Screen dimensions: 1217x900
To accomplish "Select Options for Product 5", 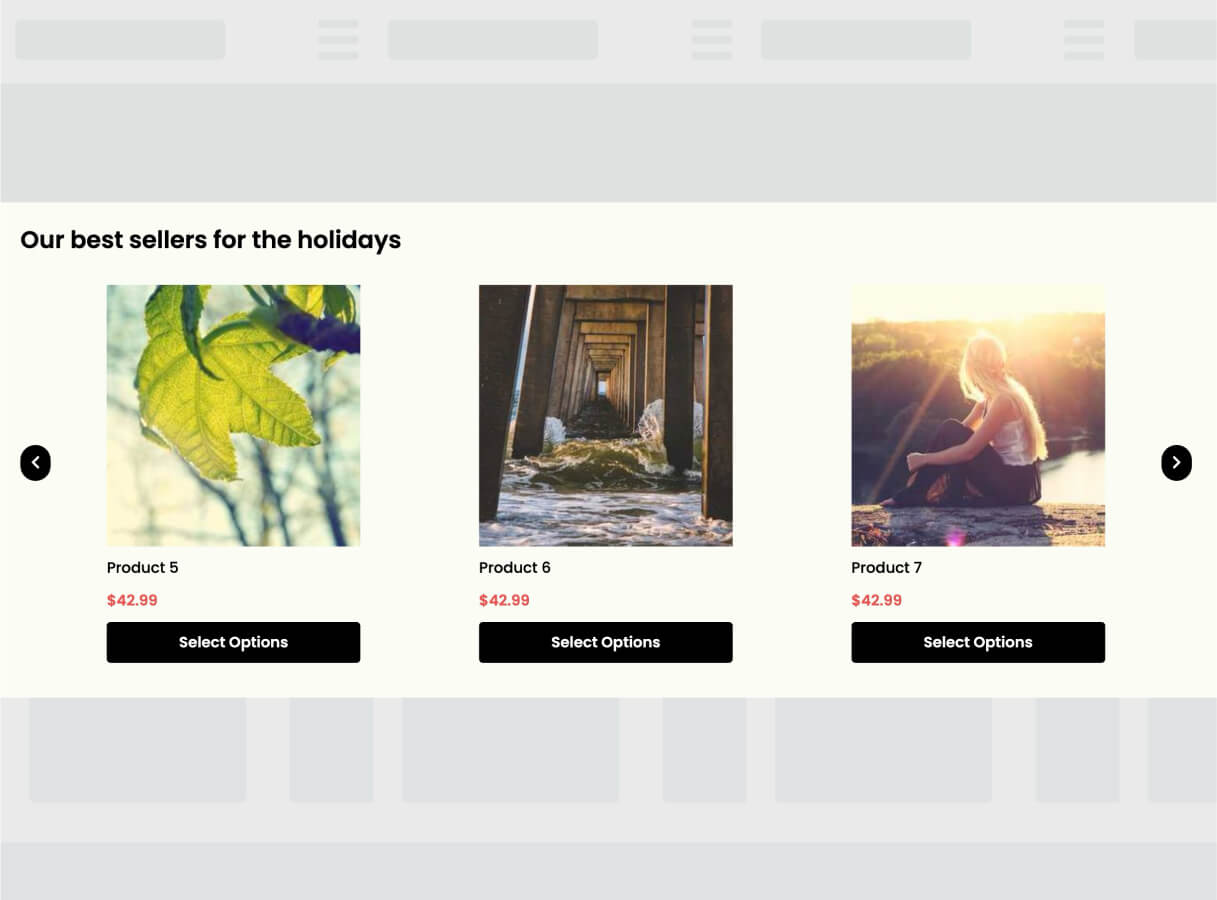I will (233, 642).
